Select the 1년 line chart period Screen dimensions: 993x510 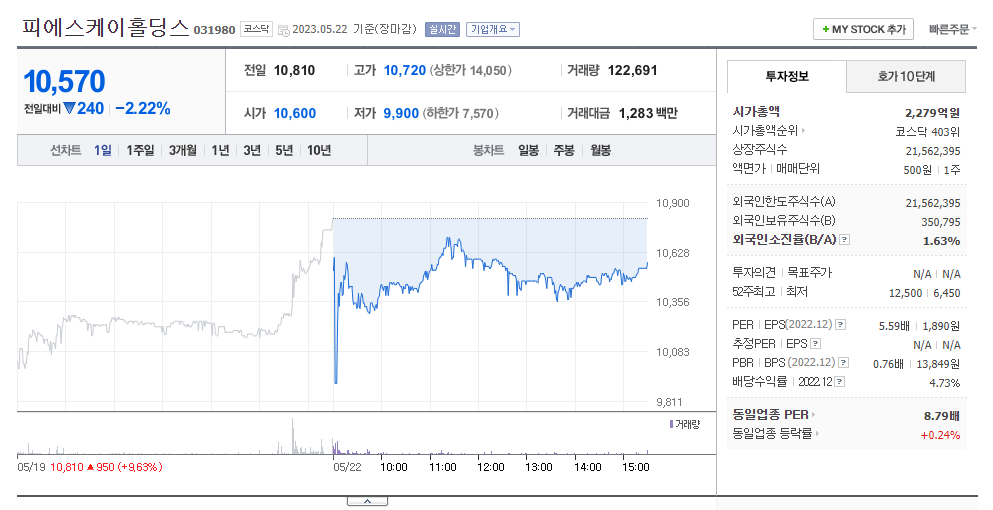click(x=220, y=150)
